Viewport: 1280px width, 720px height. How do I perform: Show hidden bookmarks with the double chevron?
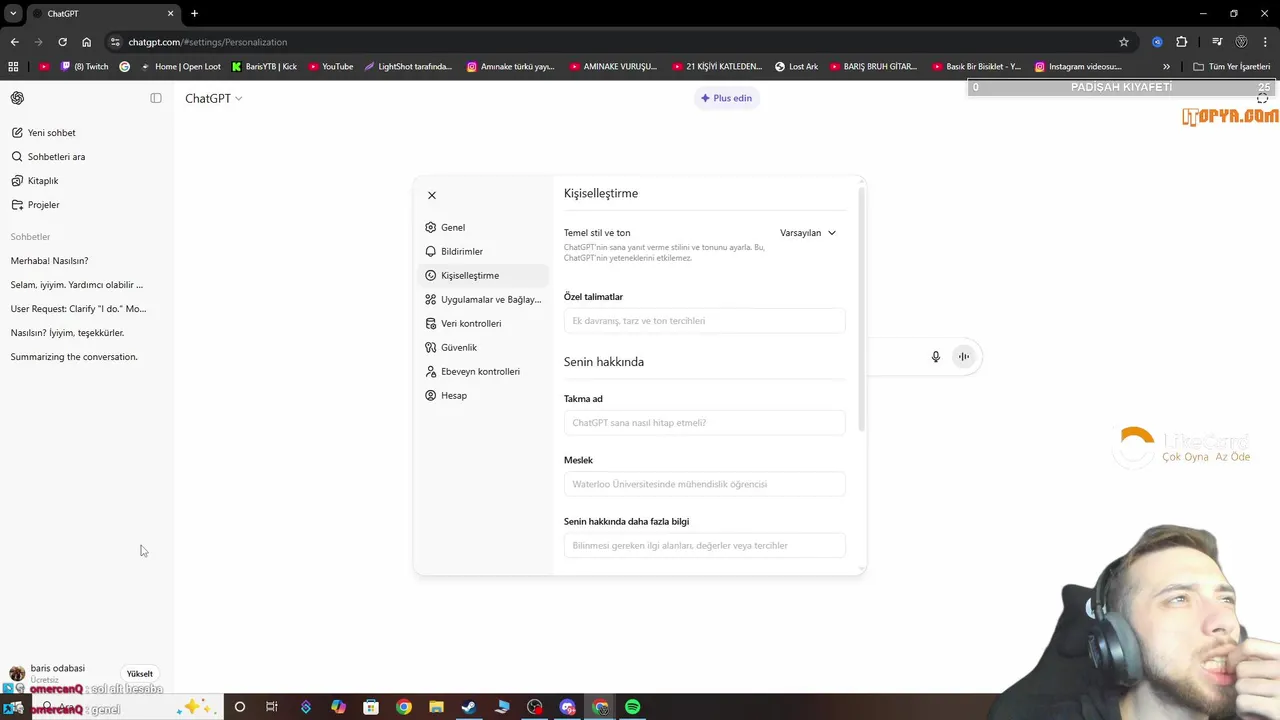coord(1166,67)
